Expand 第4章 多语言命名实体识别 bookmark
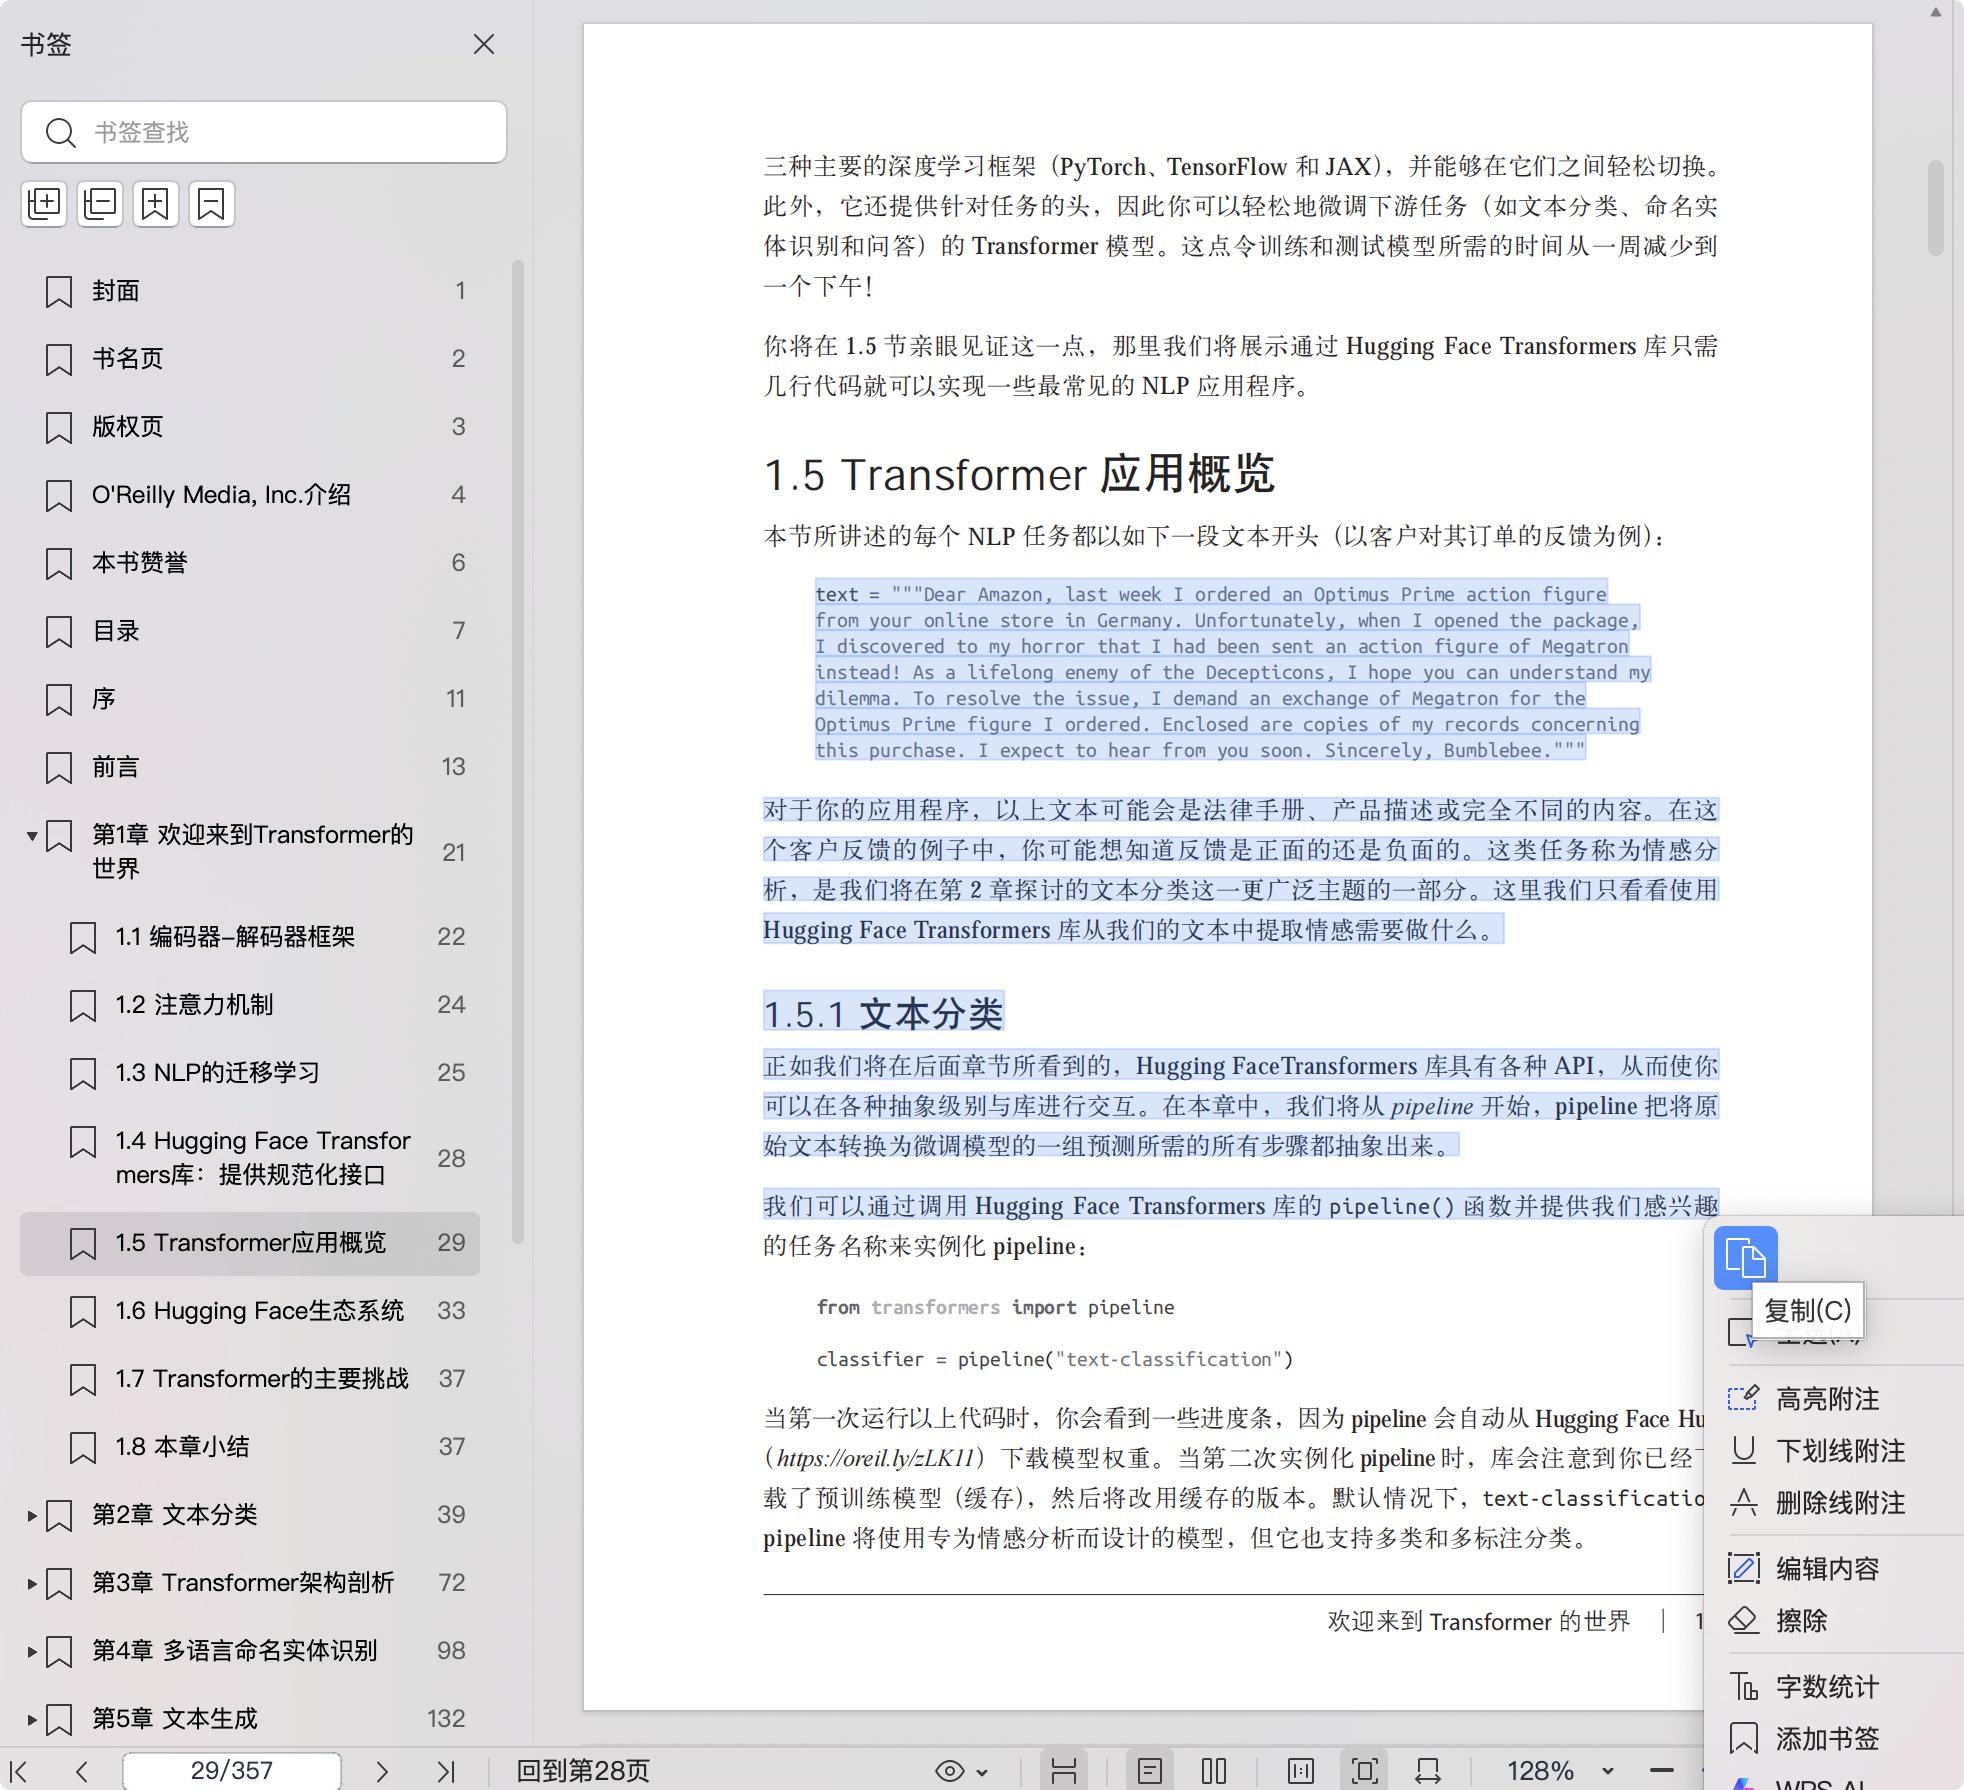1964x1790 pixels. (x=32, y=1652)
